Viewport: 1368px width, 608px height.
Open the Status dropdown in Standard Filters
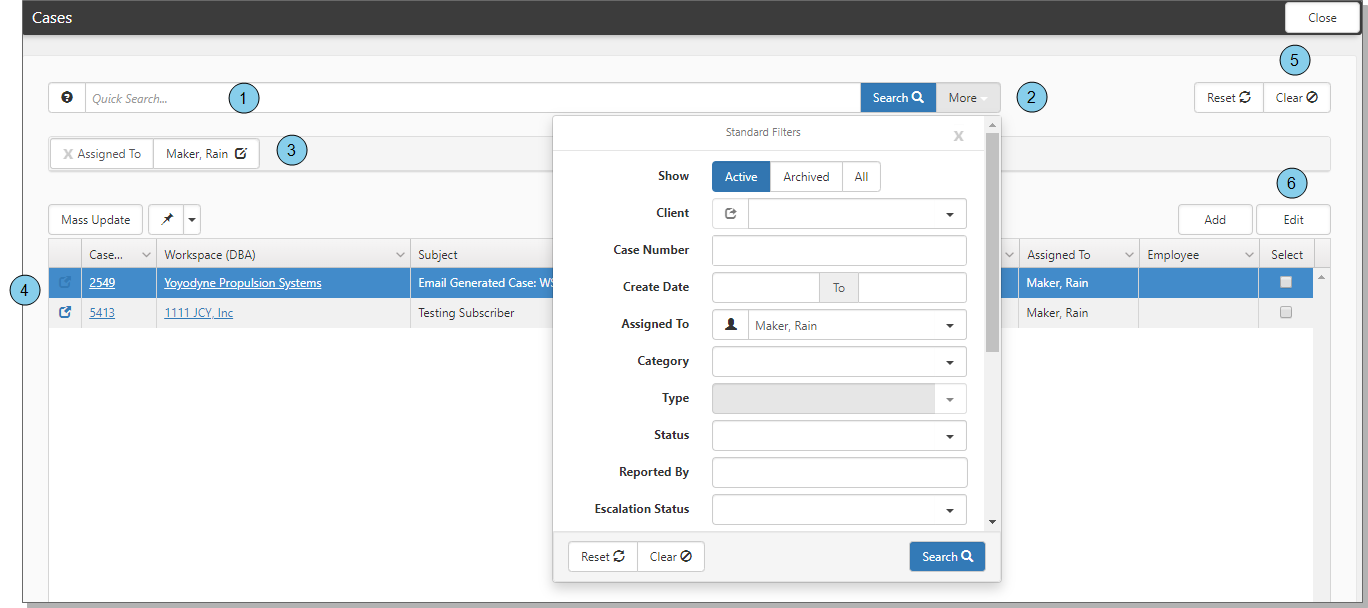[949, 437]
